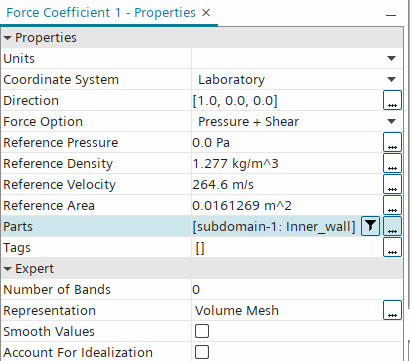
Task: Close the Force Coefficient 1 Properties tab
Action: point(206,13)
